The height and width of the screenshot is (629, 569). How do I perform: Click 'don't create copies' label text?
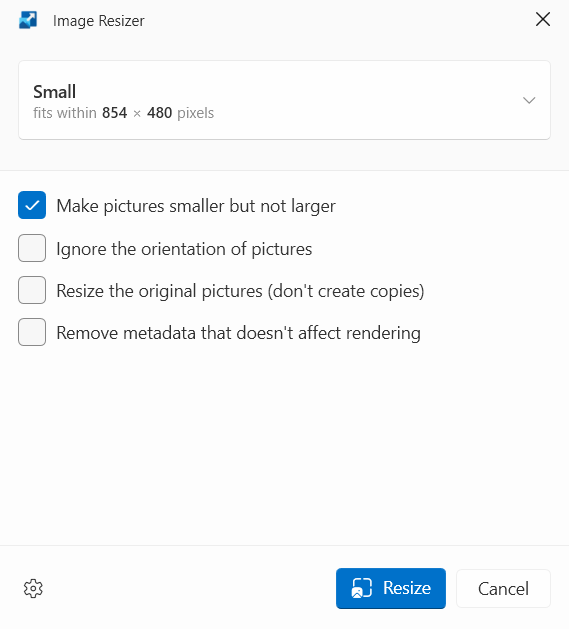tap(346, 291)
